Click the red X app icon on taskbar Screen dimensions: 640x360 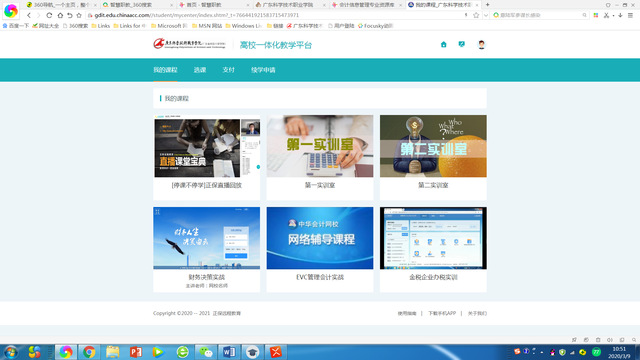tap(276, 352)
